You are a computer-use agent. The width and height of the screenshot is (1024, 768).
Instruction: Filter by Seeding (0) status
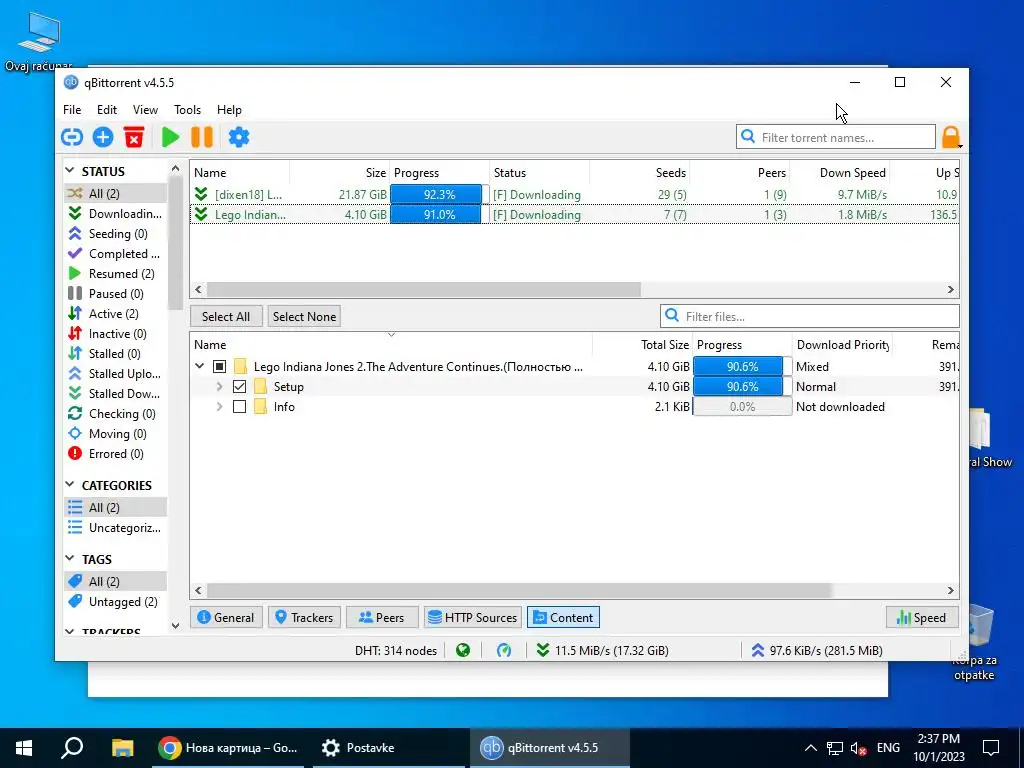(x=116, y=234)
